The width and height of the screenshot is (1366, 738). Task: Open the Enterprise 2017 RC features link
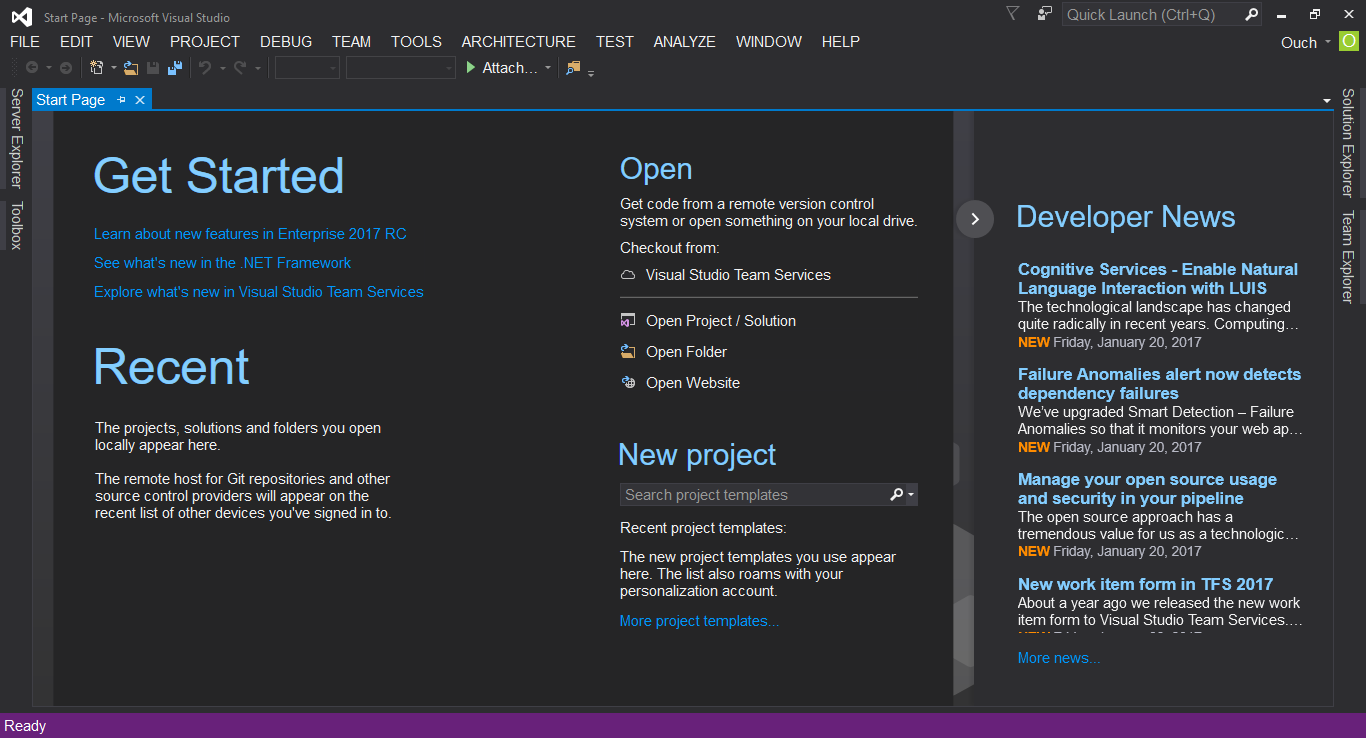(250, 234)
